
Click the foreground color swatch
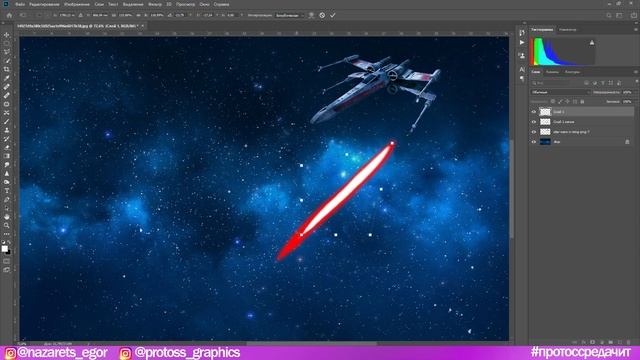[4, 249]
